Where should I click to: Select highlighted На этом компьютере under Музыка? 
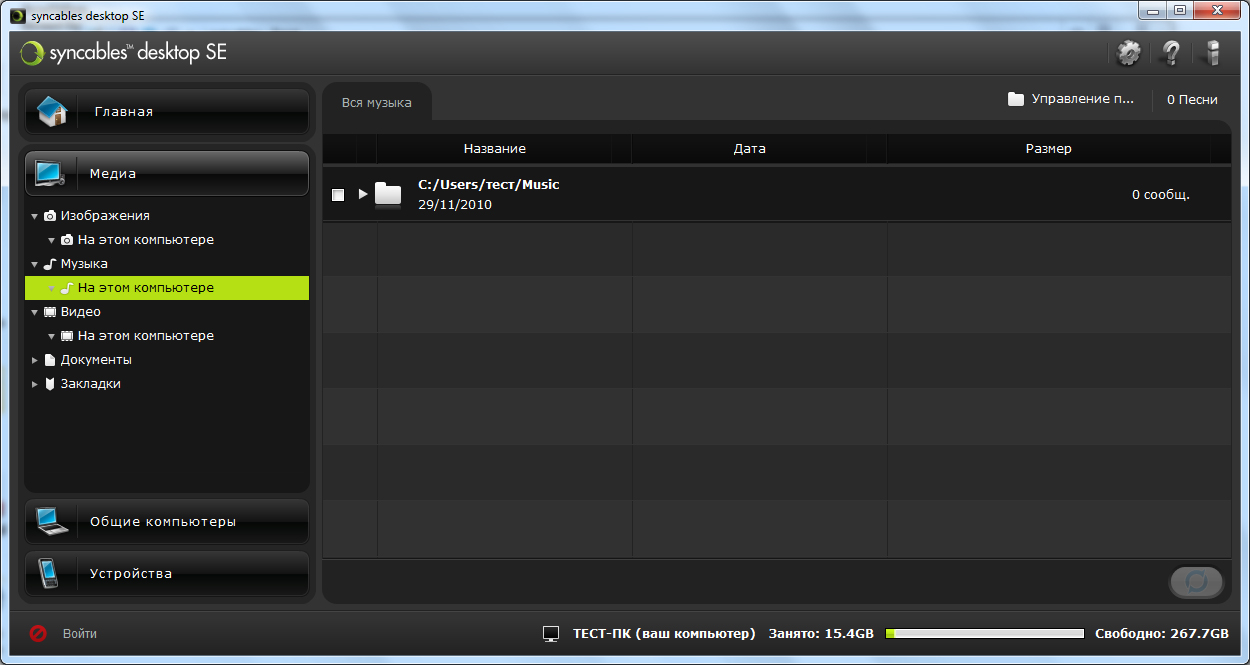coord(167,288)
